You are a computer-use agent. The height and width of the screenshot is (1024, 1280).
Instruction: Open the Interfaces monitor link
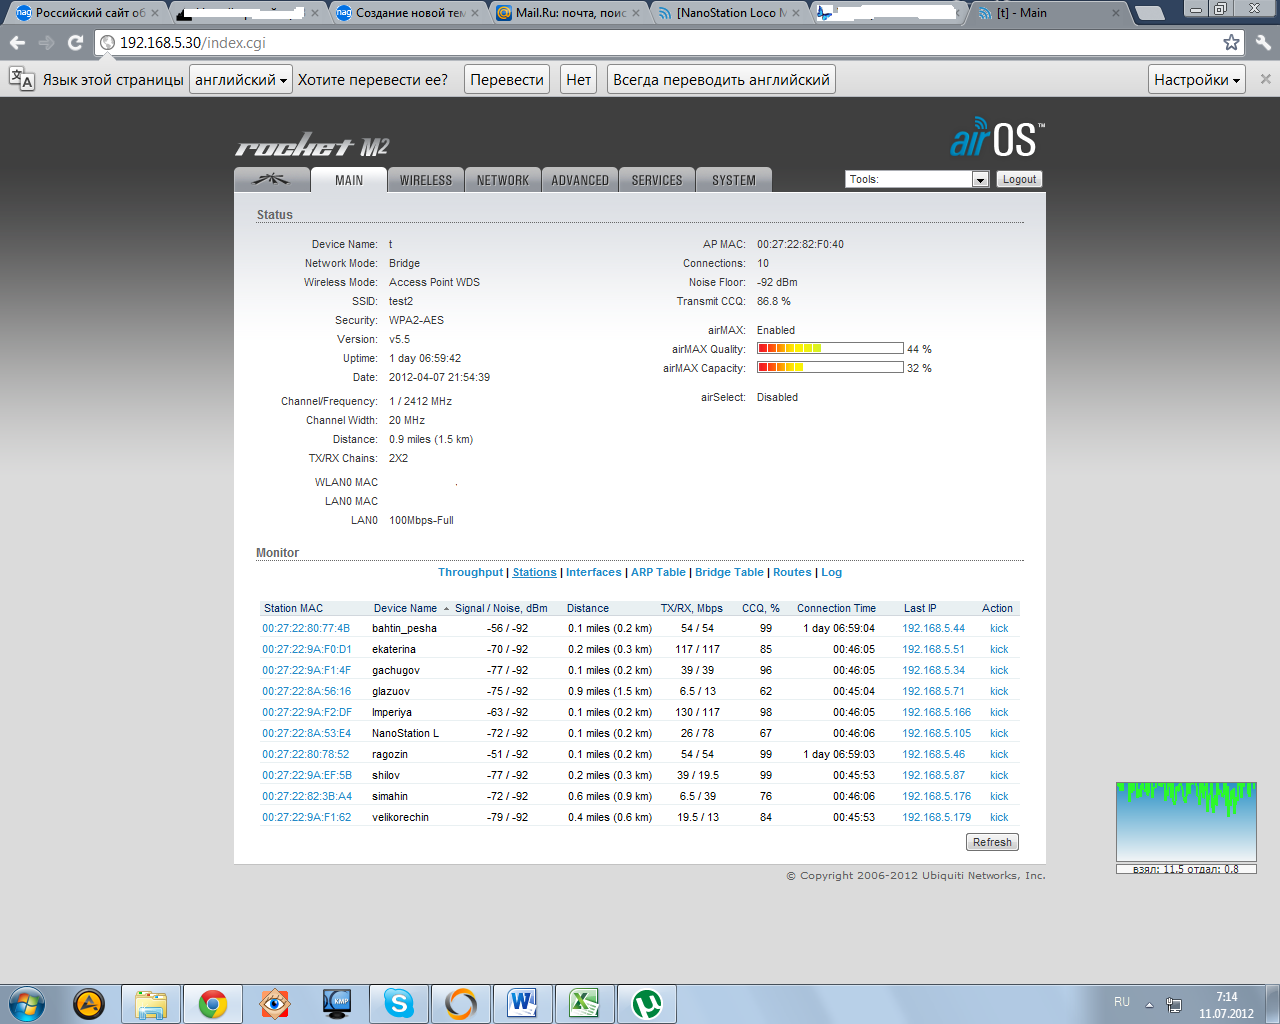(x=593, y=572)
